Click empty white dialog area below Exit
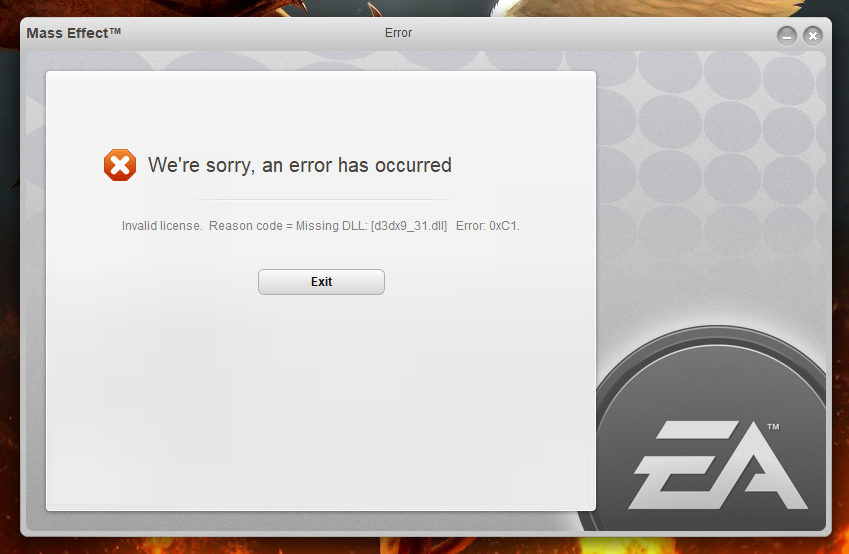Screen dimensions: 849x554 tap(321, 401)
